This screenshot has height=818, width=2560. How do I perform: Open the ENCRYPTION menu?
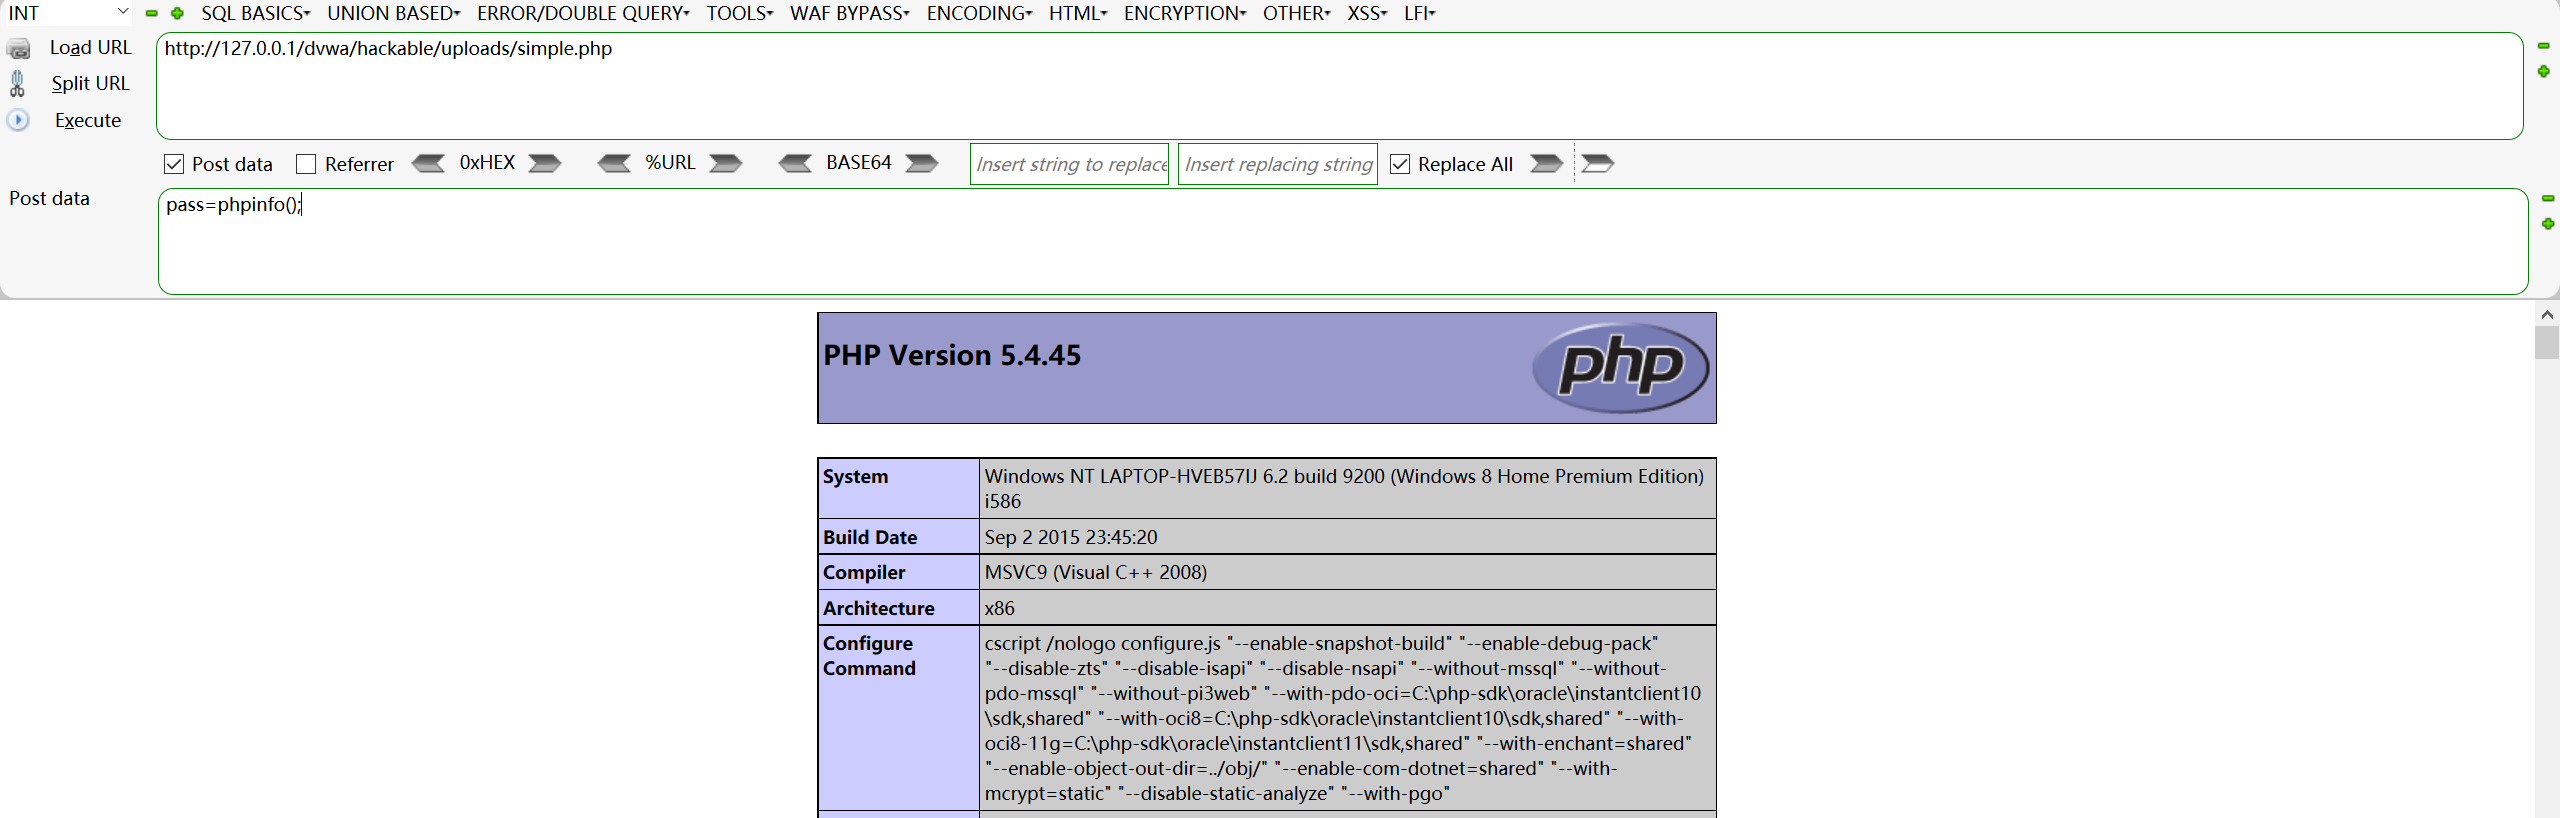1185,13
